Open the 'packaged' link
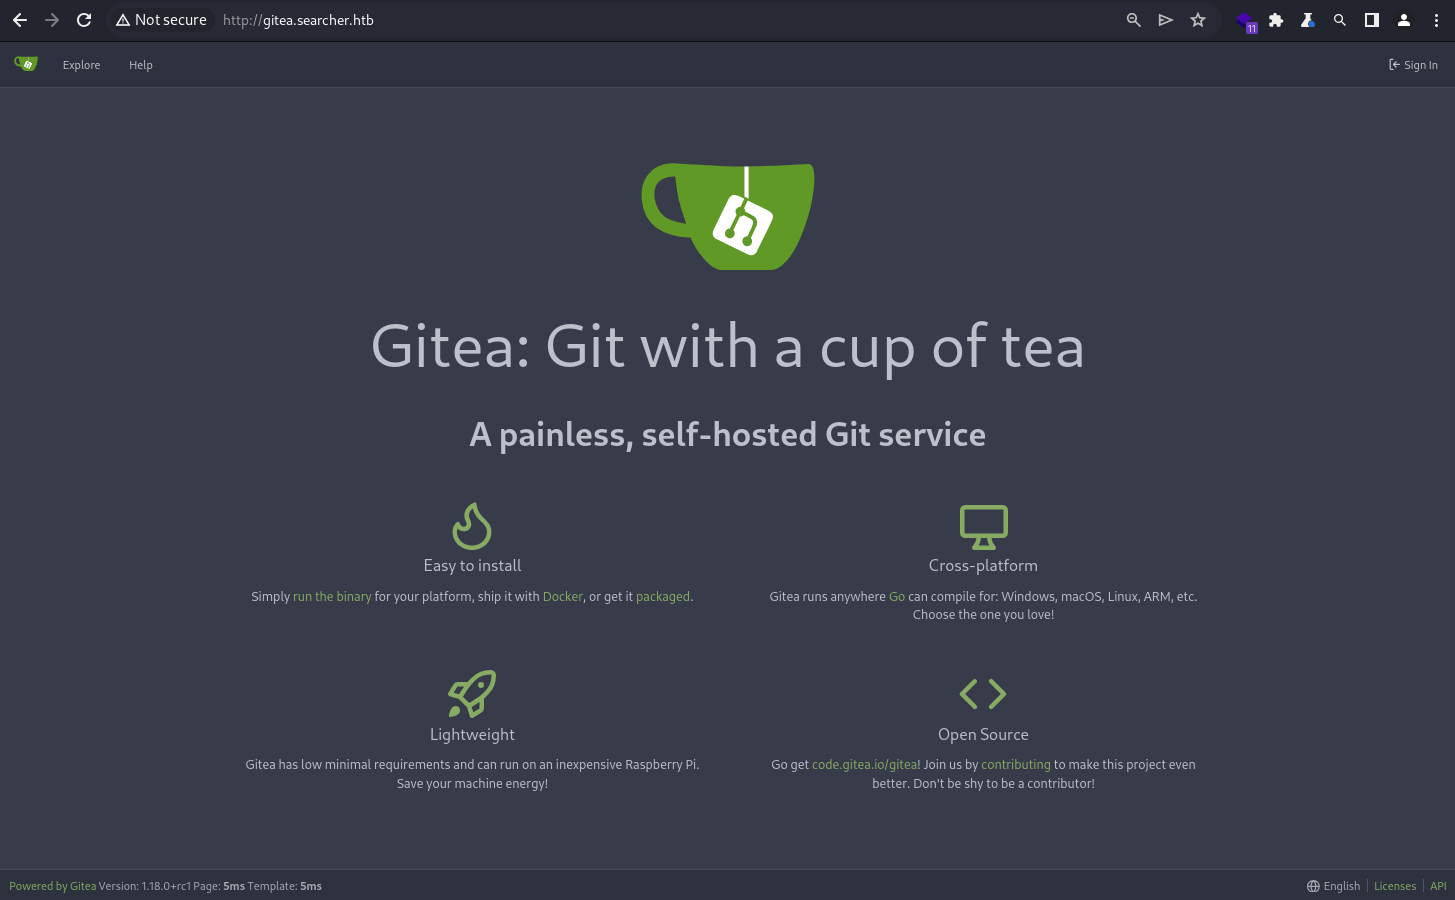Screen dimensions: 1455x900 [x=663, y=596]
